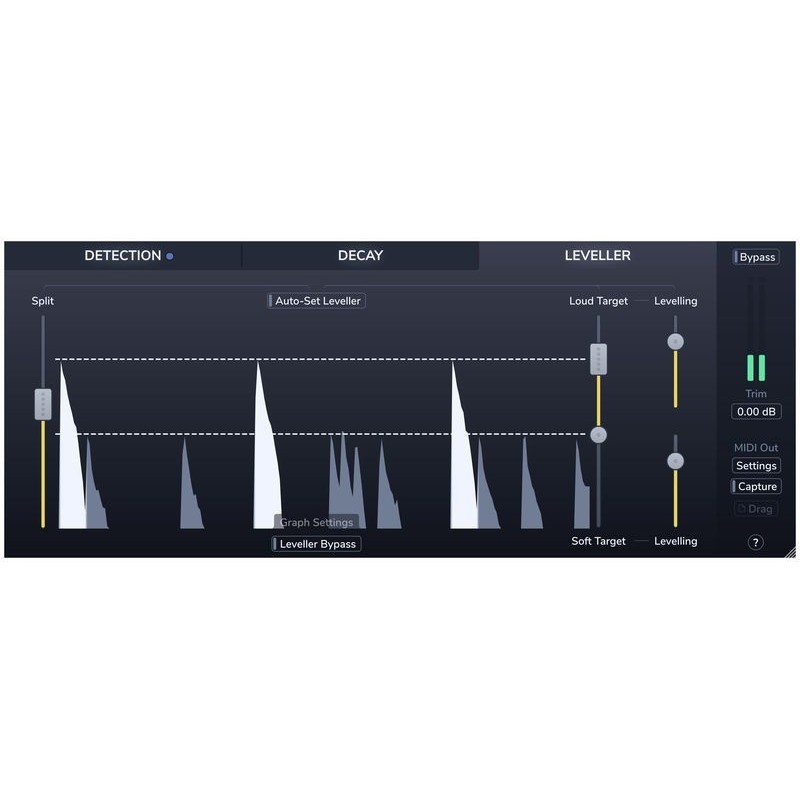Click the Loud Target slider handle

click(x=599, y=357)
